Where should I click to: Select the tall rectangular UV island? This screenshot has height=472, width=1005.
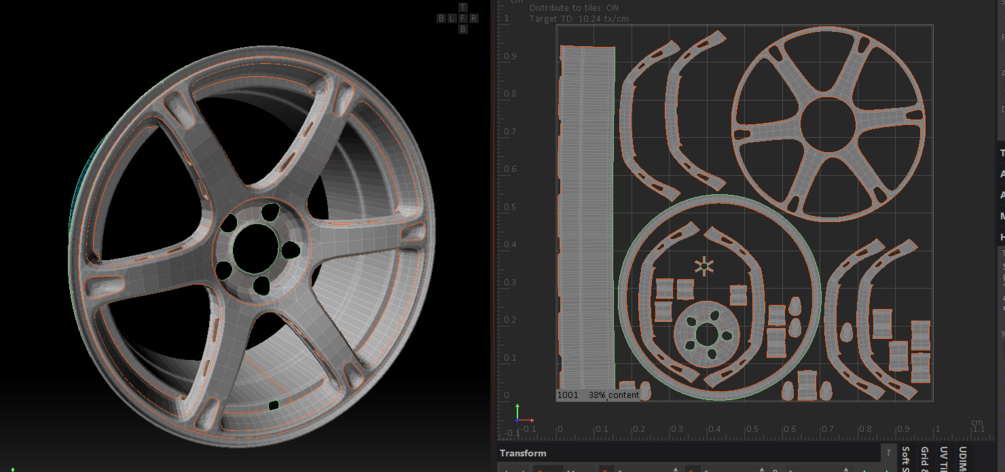point(588,221)
